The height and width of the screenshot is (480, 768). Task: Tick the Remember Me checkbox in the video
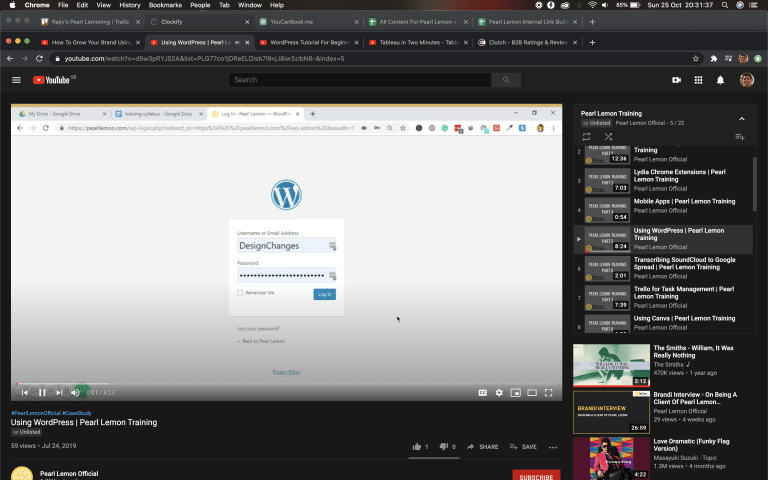click(240, 293)
